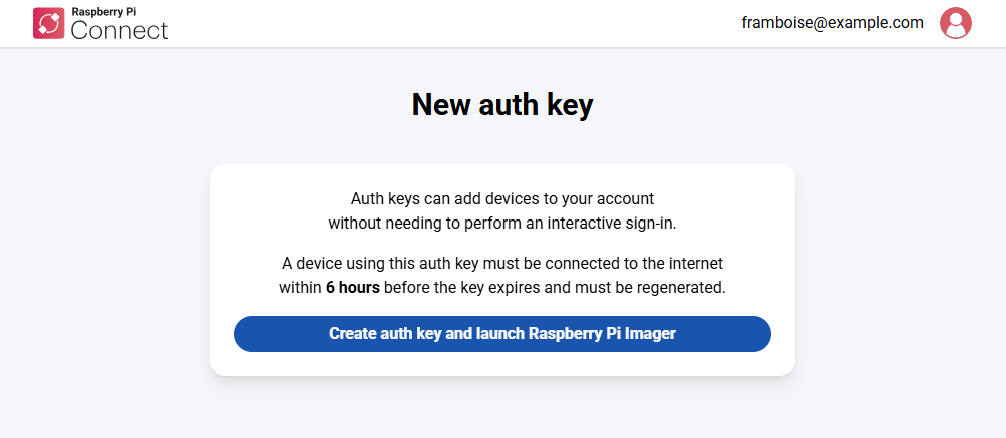This screenshot has height=438, width=1006.
Task: Click the bold 6 hours text
Action: point(352,288)
